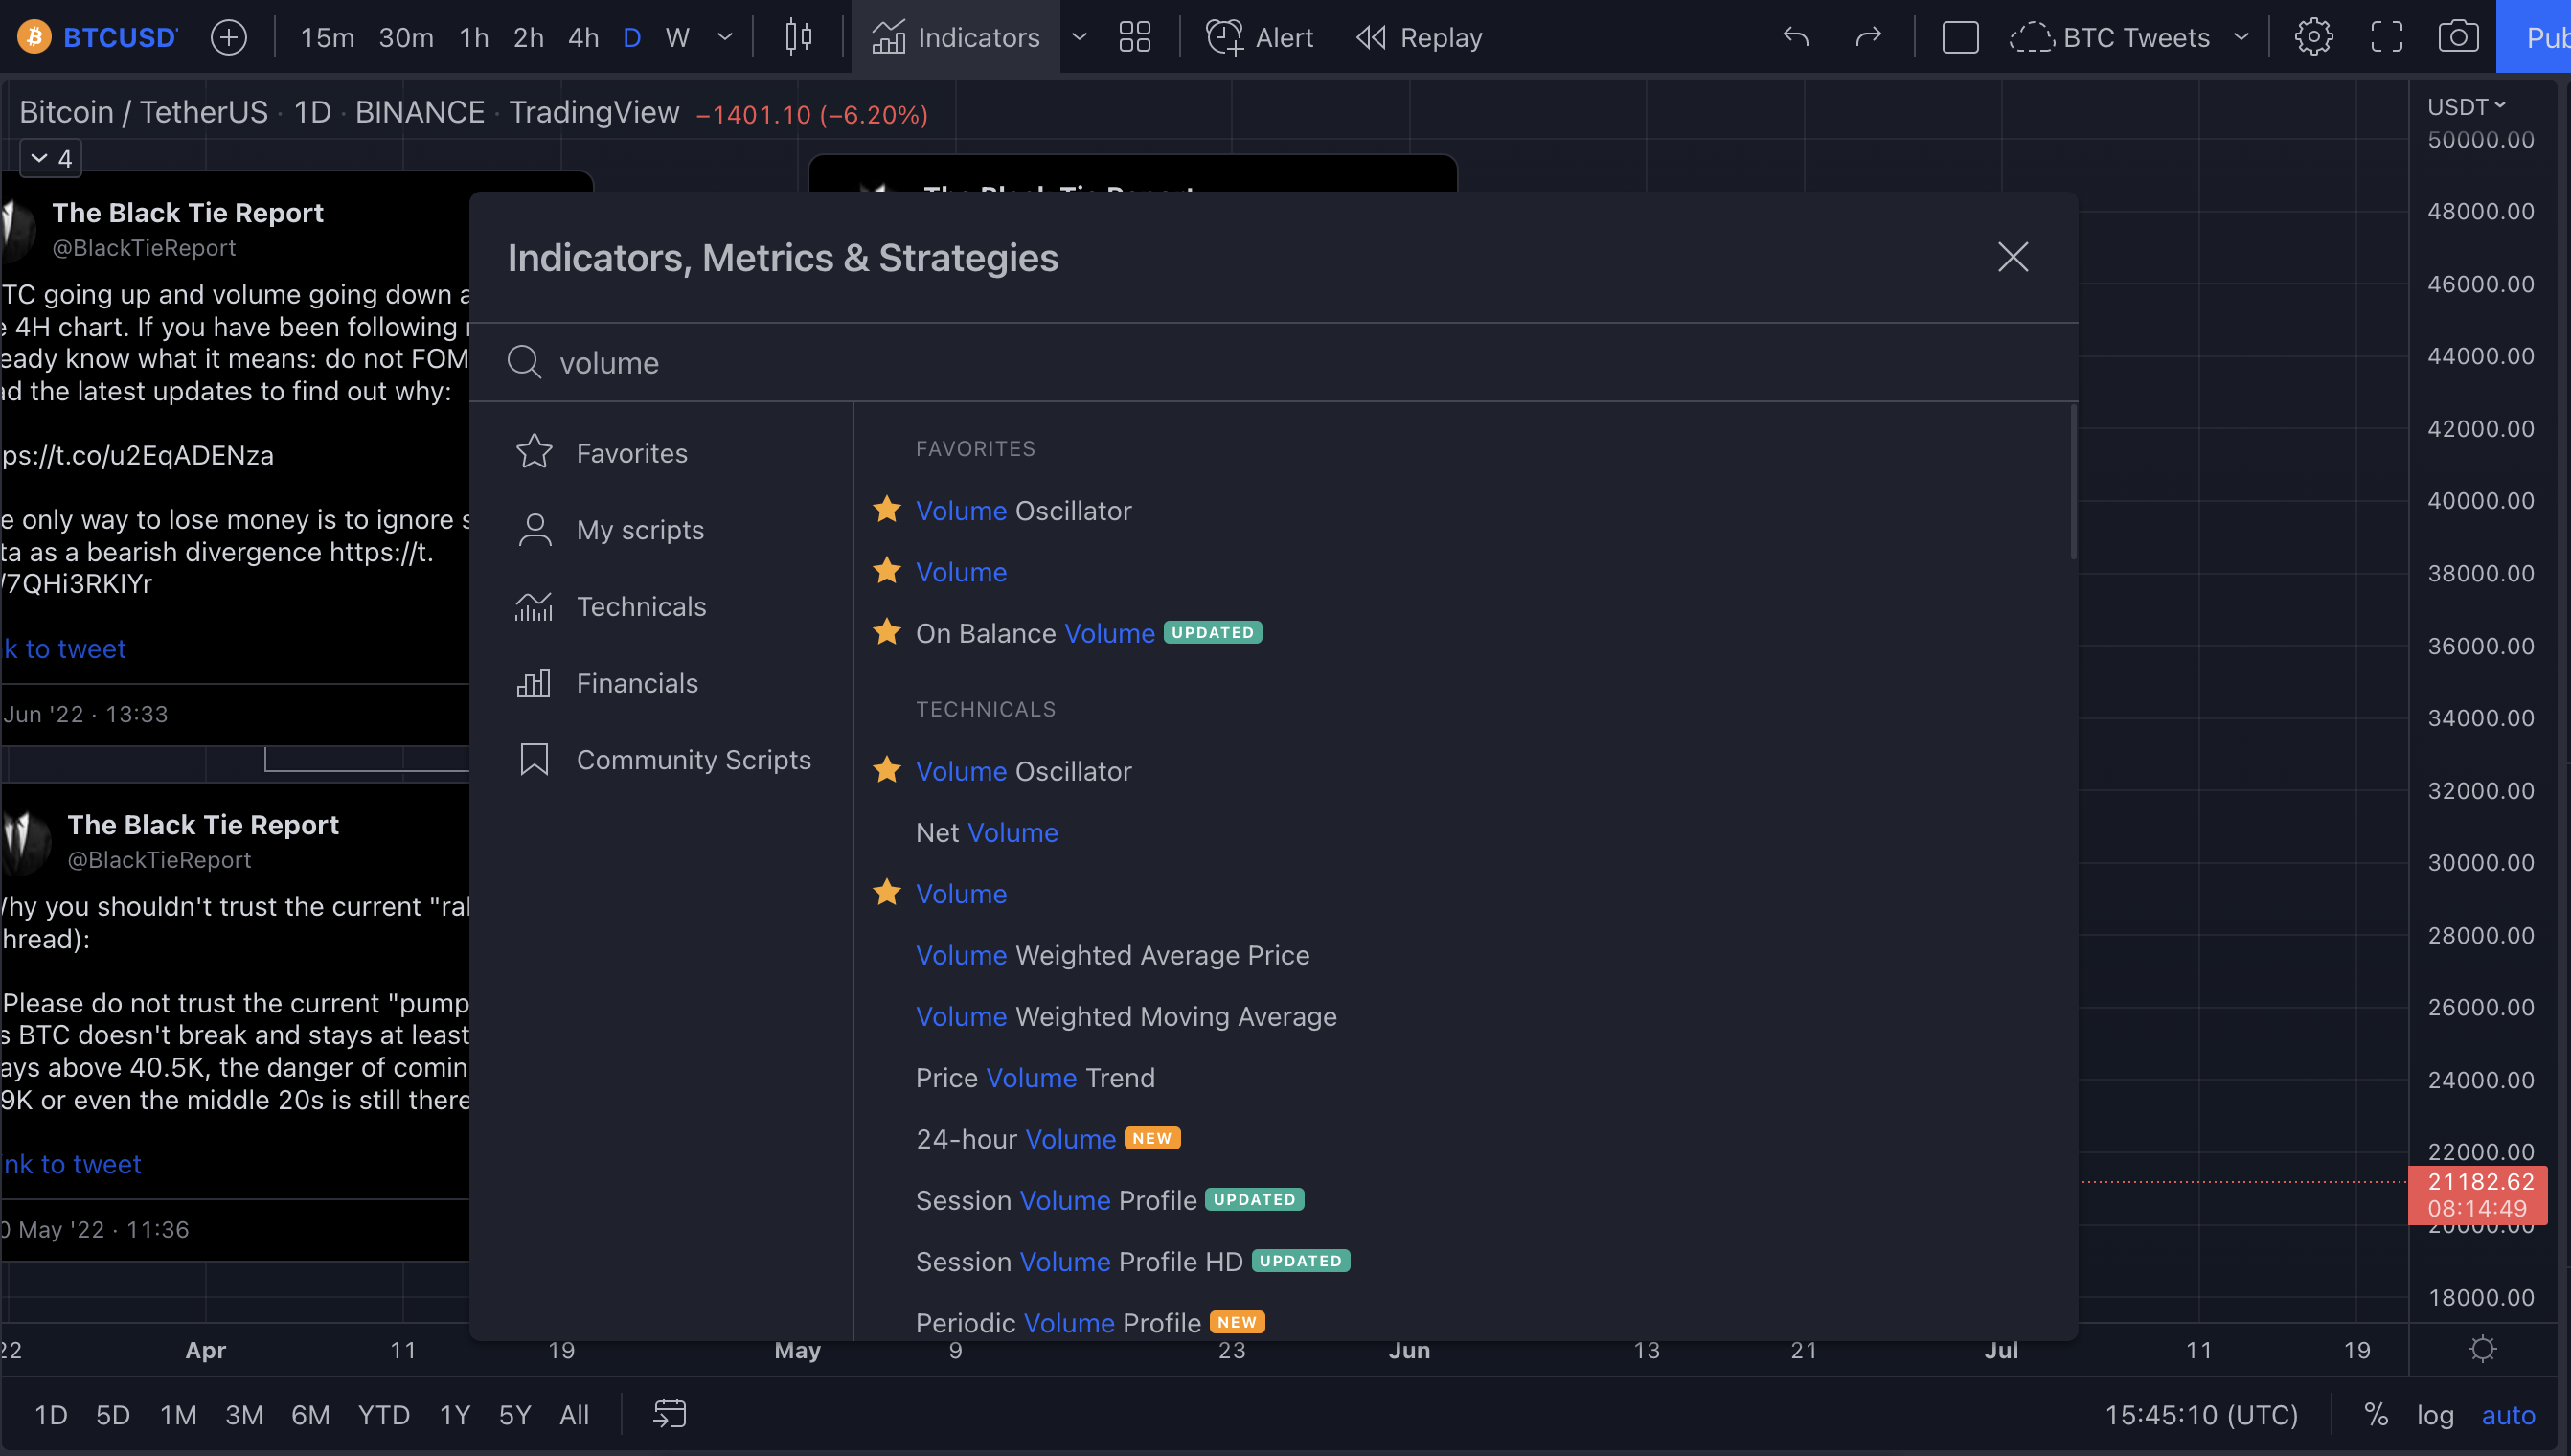
Task: Select the 2h timeframe
Action: click(x=528, y=37)
